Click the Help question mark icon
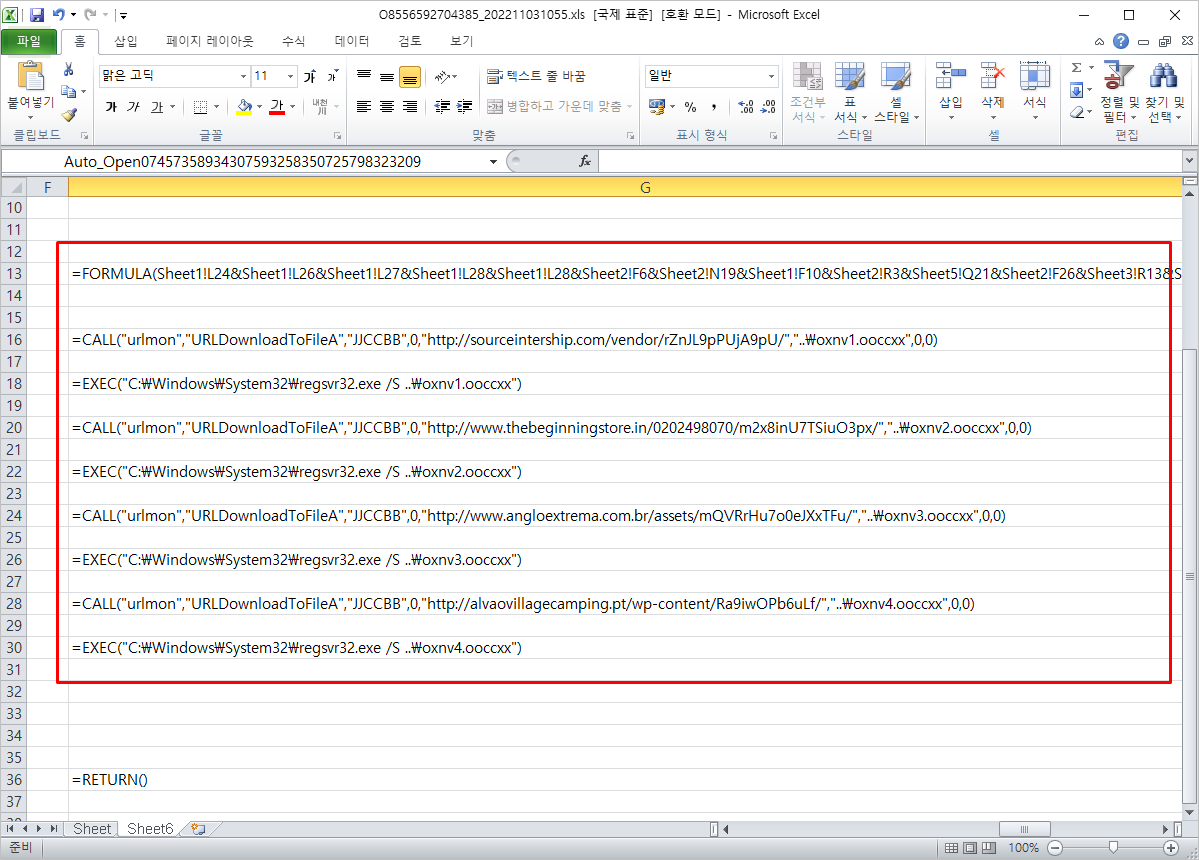 [x=1121, y=41]
